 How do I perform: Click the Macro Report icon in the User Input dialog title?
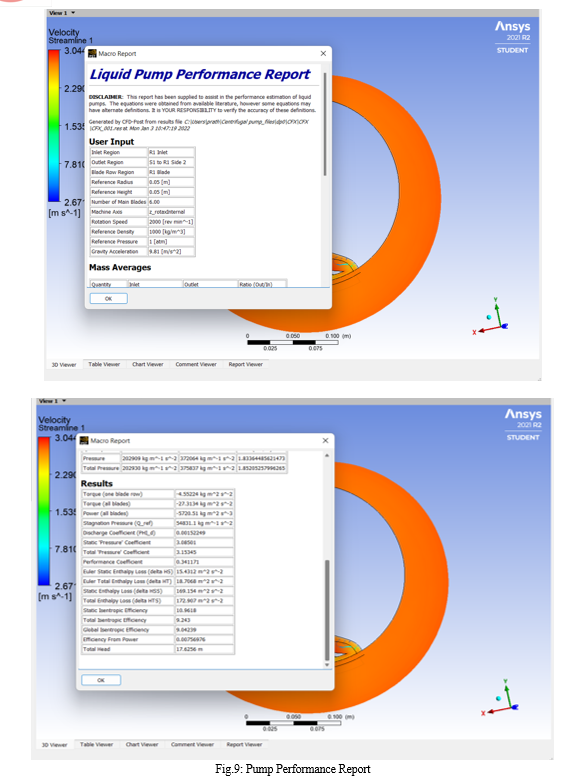coord(92,53)
